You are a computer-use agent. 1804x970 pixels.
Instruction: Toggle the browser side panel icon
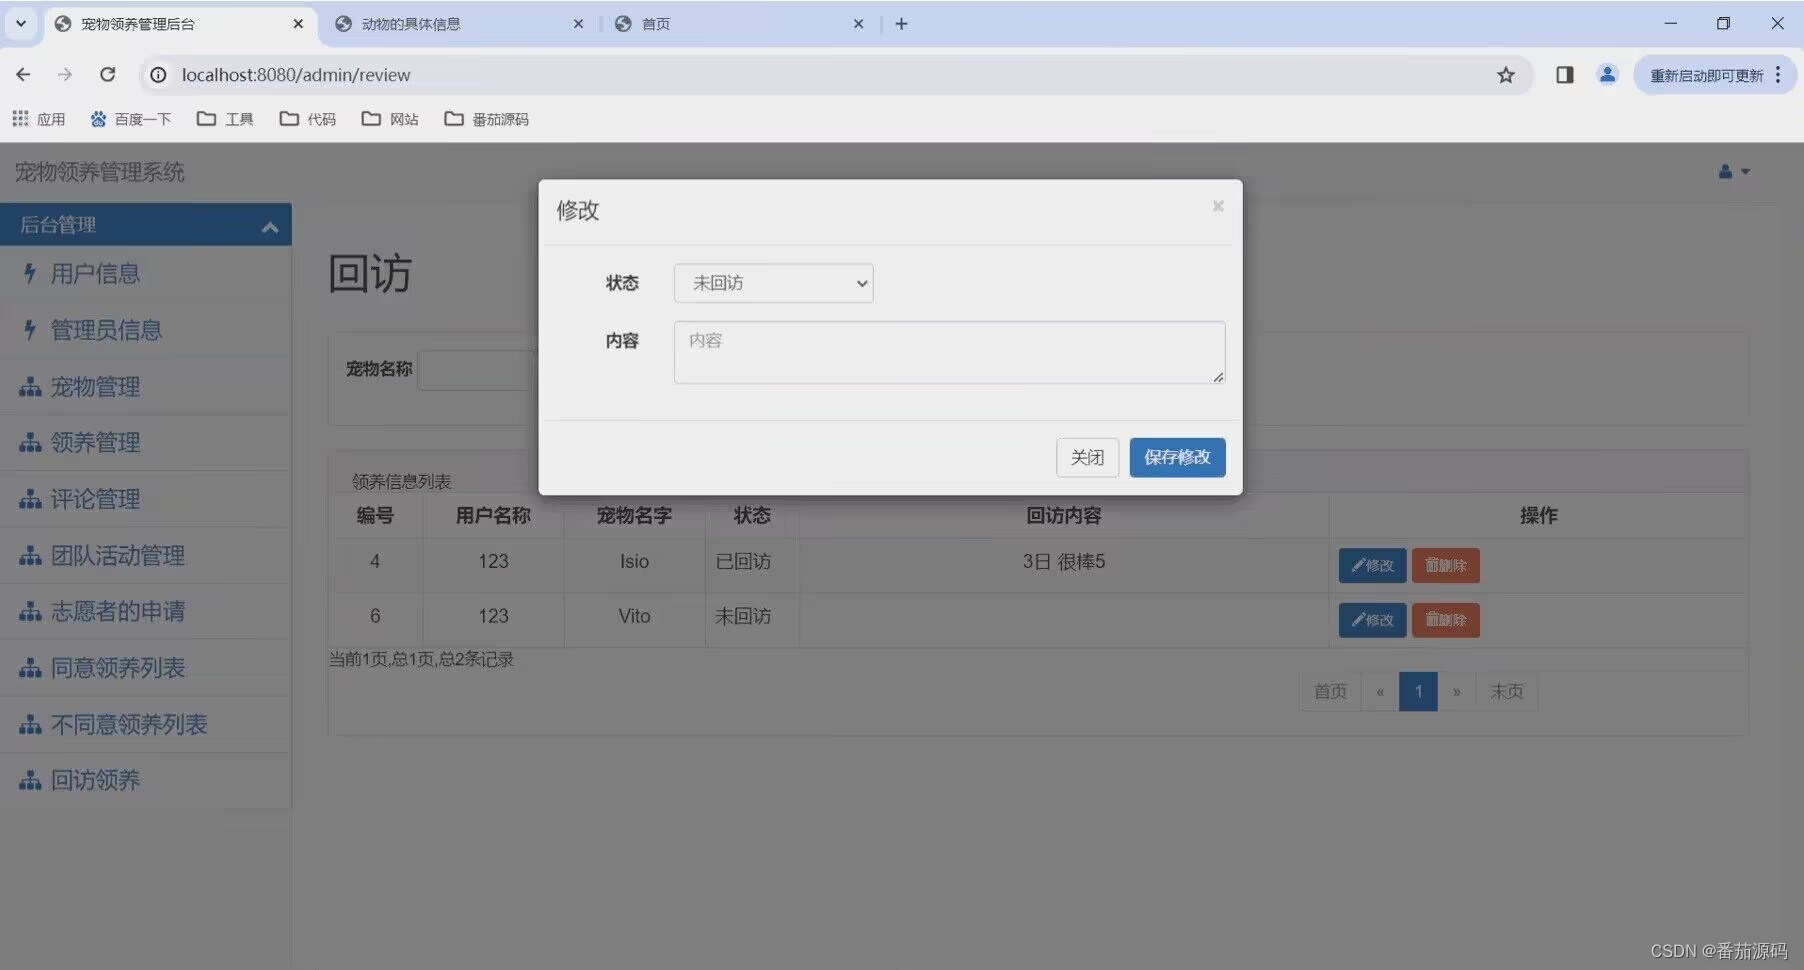(1565, 75)
